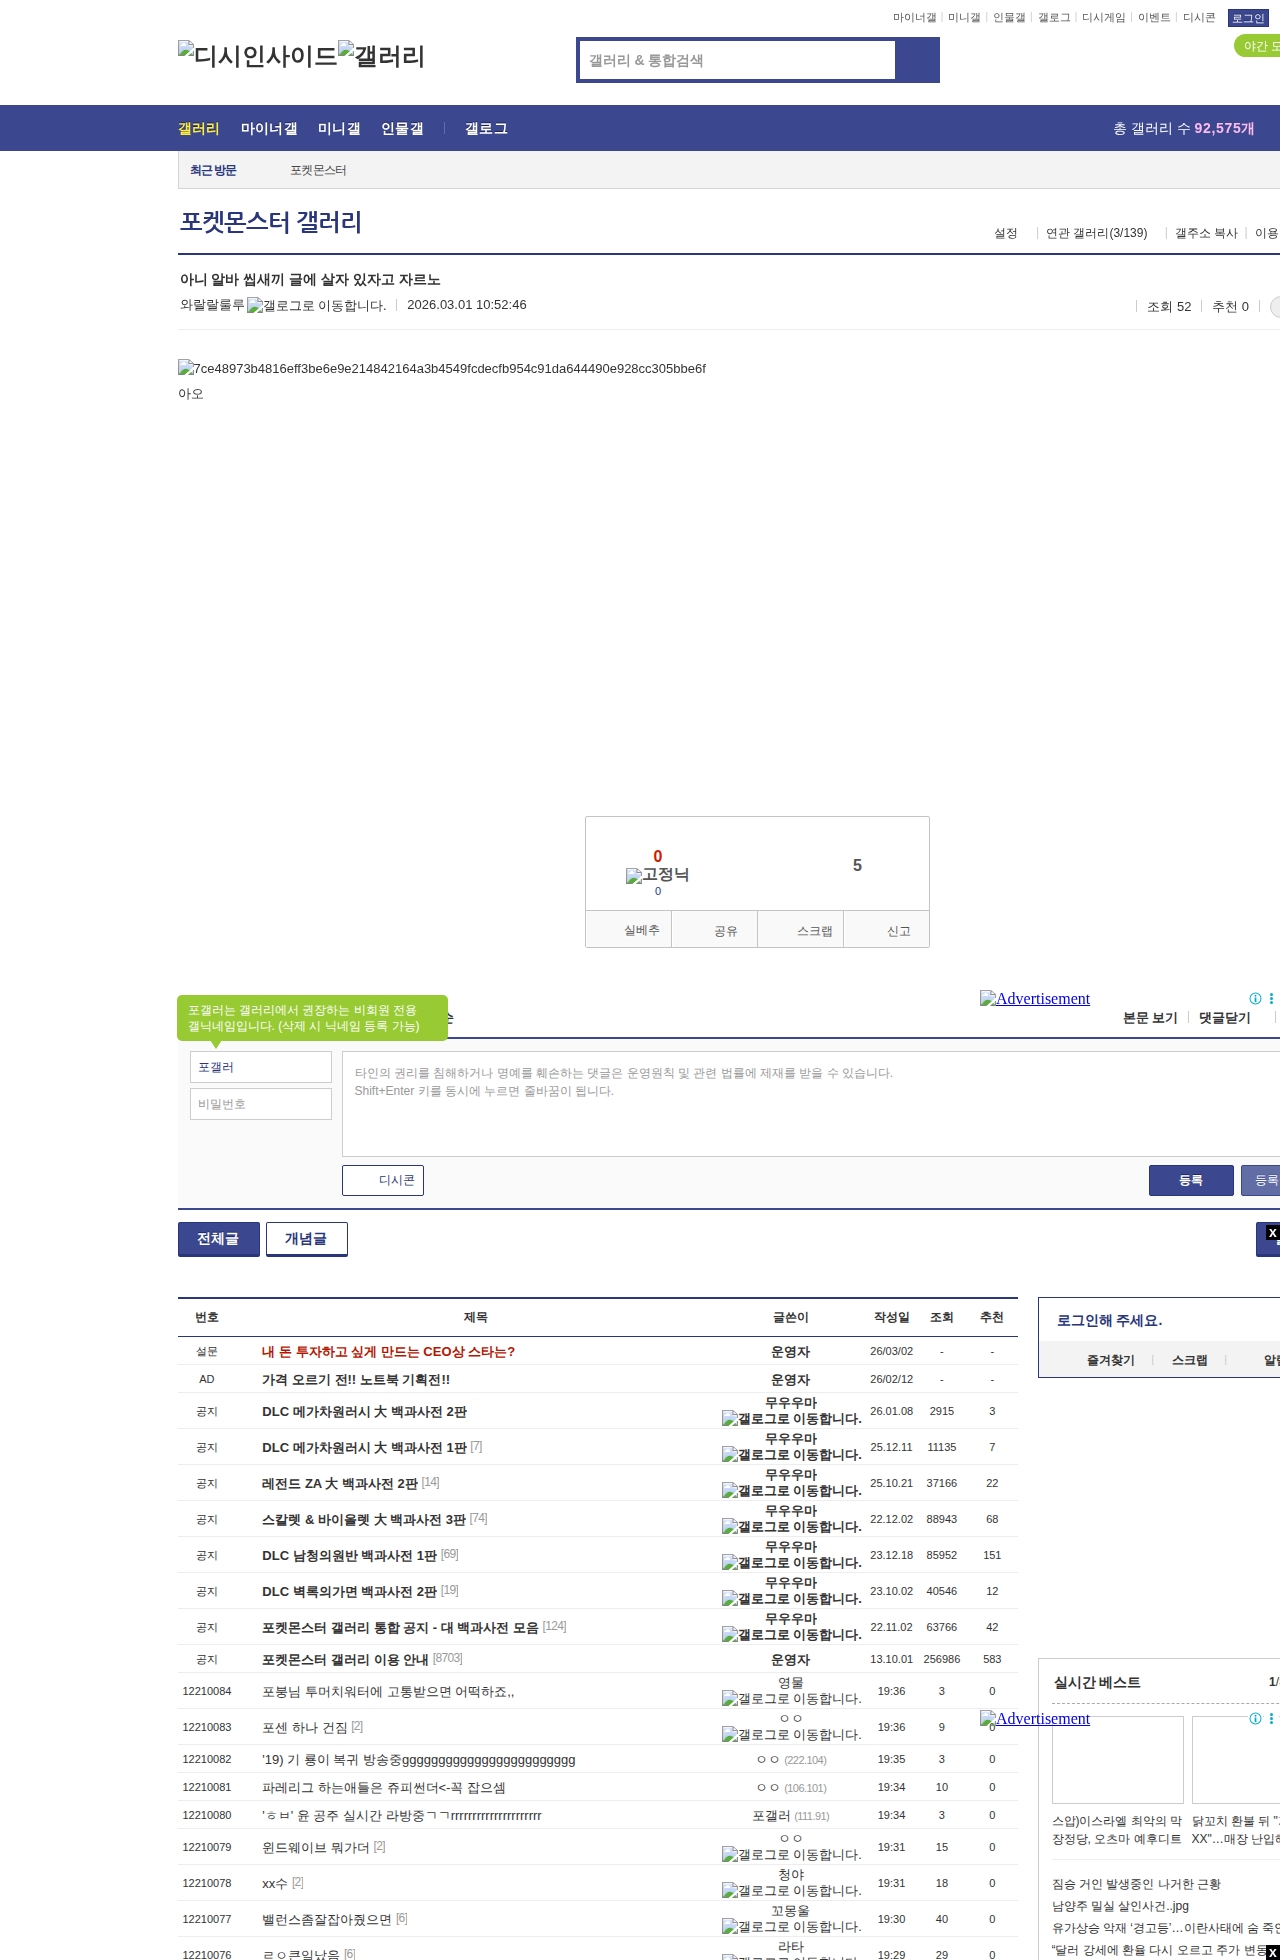The height and width of the screenshot is (1960, 1280).
Task: Click the 조회 column header
Action: [942, 1318]
